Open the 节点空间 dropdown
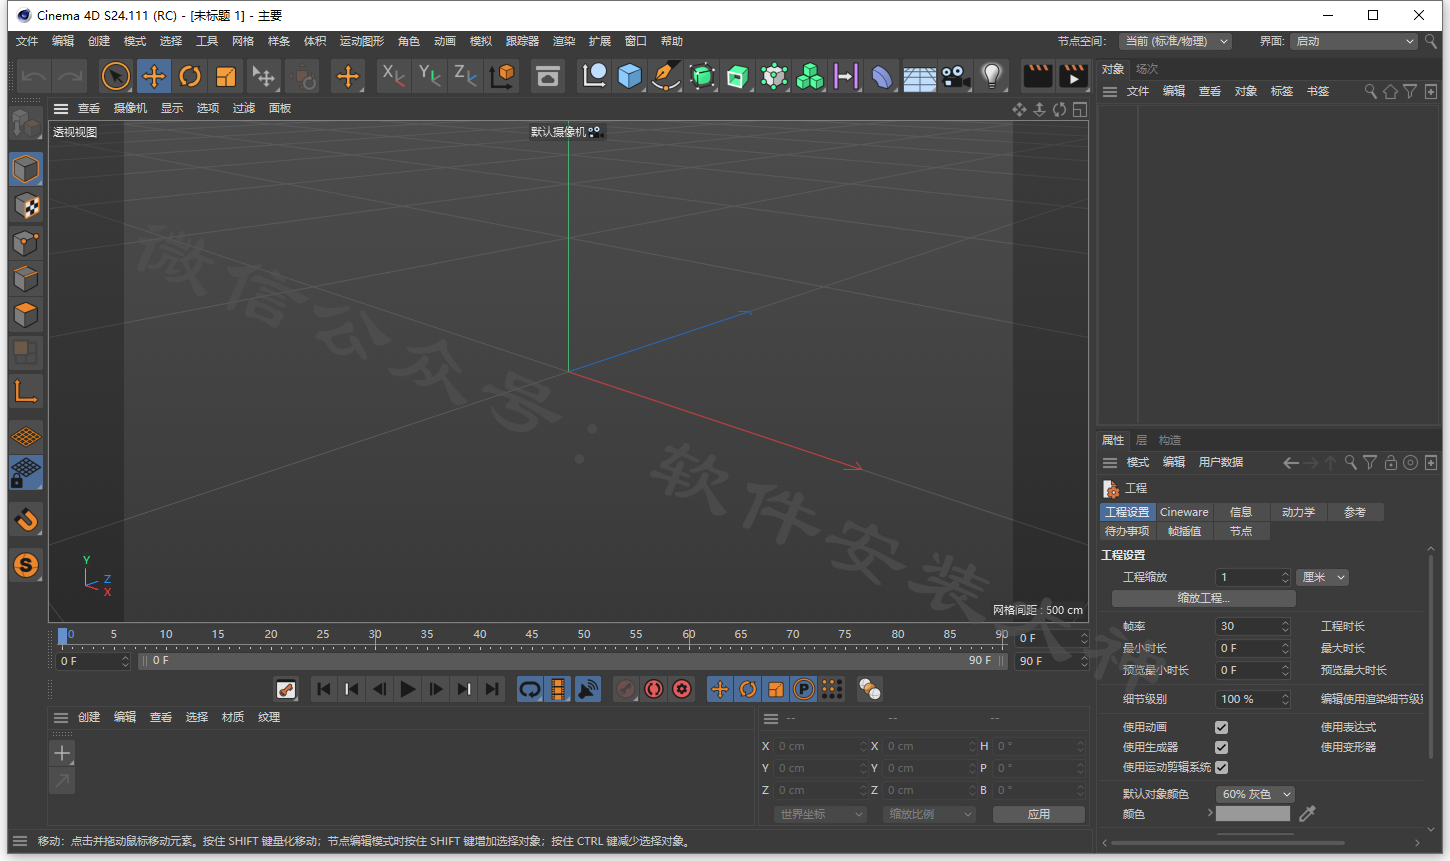This screenshot has height=861, width=1450. (x=1175, y=41)
